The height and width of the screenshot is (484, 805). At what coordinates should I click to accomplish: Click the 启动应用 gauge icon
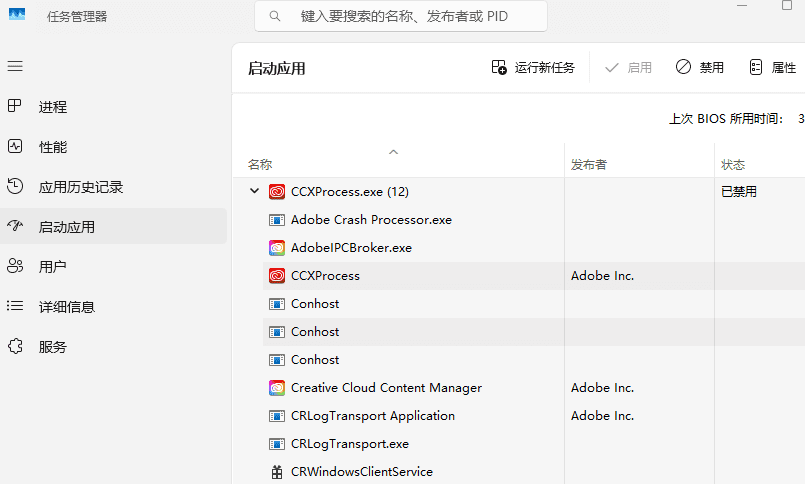click(x=15, y=225)
